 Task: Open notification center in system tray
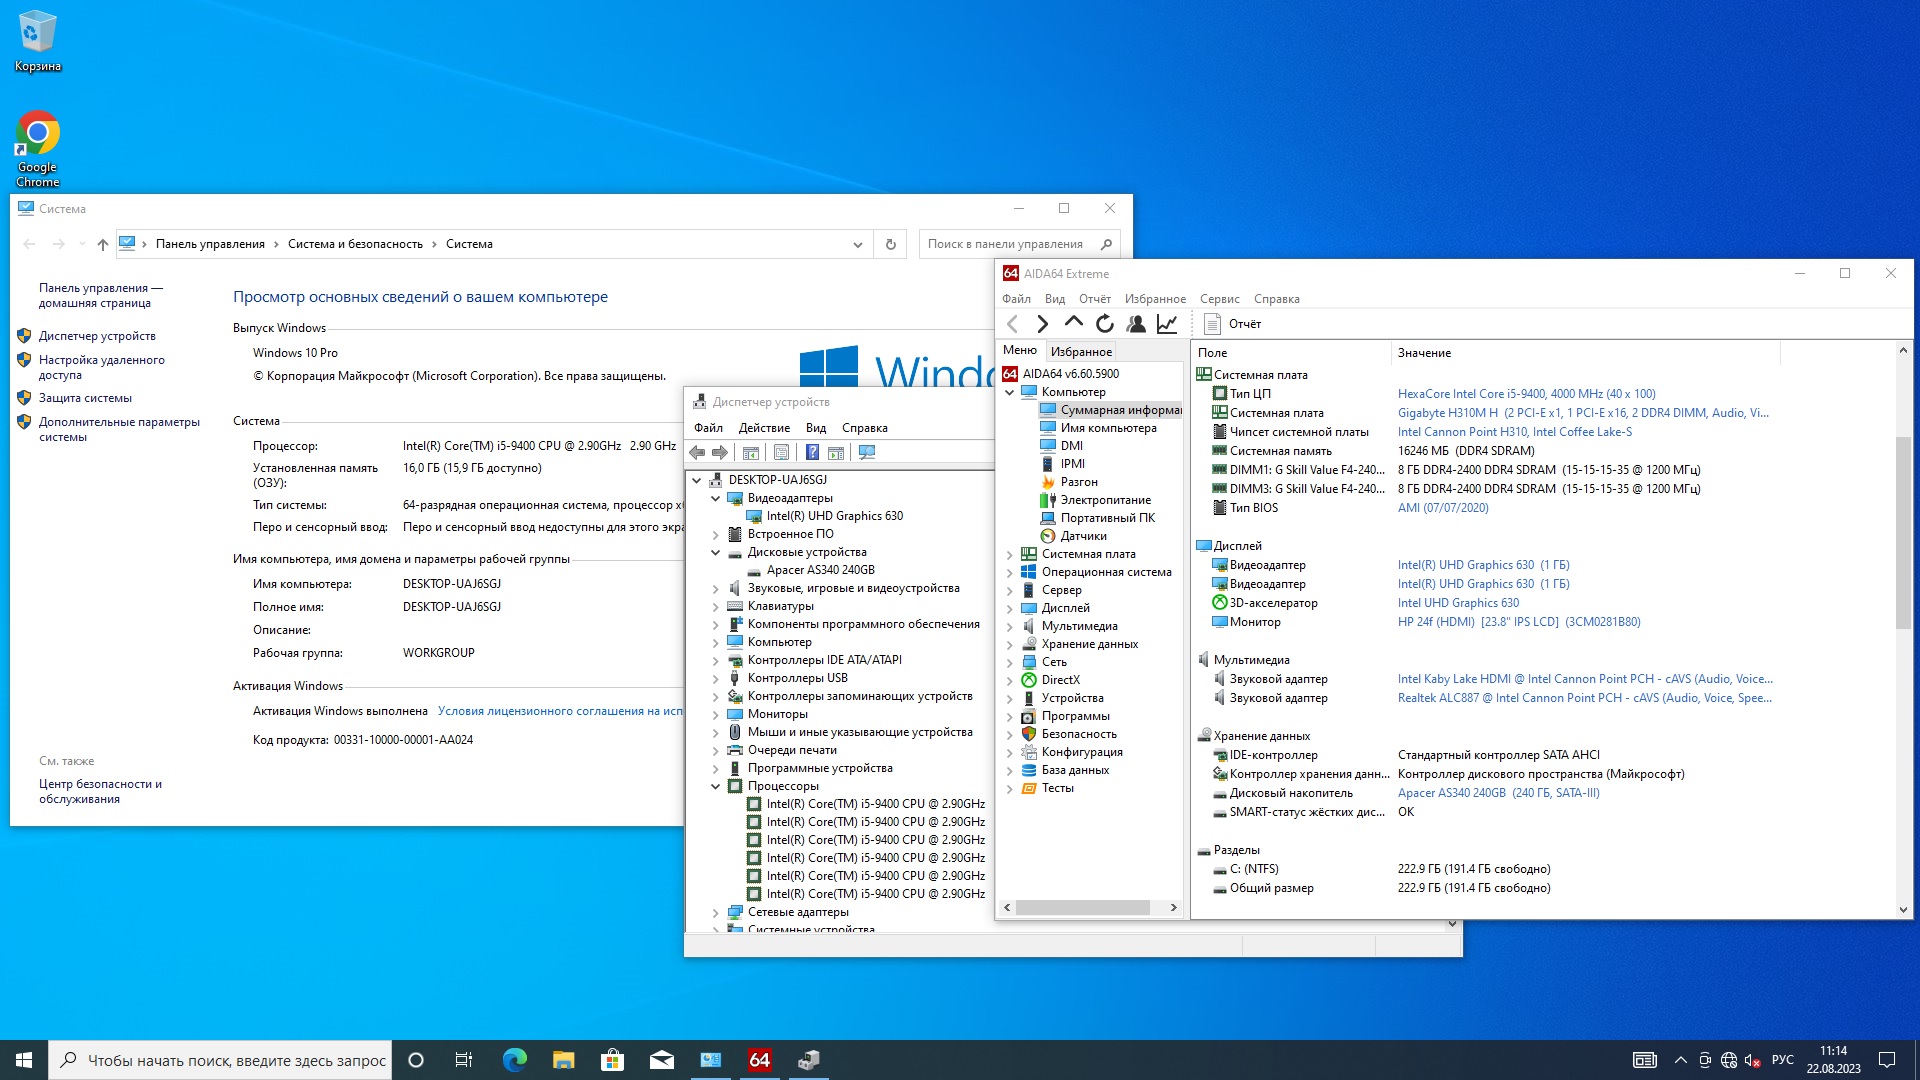click(1887, 1060)
